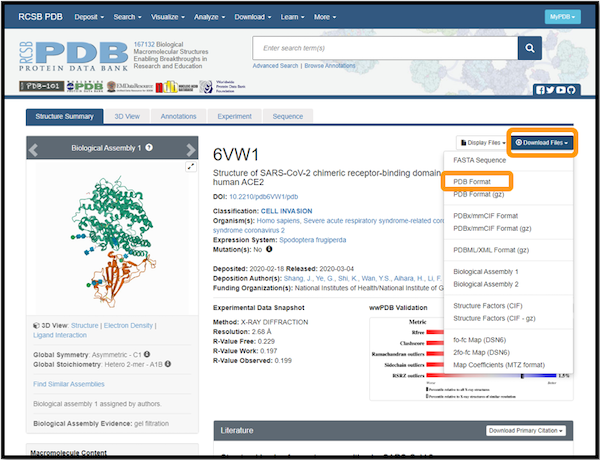Image resolution: width=600 pixels, height=460 pixels.
Task: Open the Spodoptera frugiperda link
Action: pos(313,240)
